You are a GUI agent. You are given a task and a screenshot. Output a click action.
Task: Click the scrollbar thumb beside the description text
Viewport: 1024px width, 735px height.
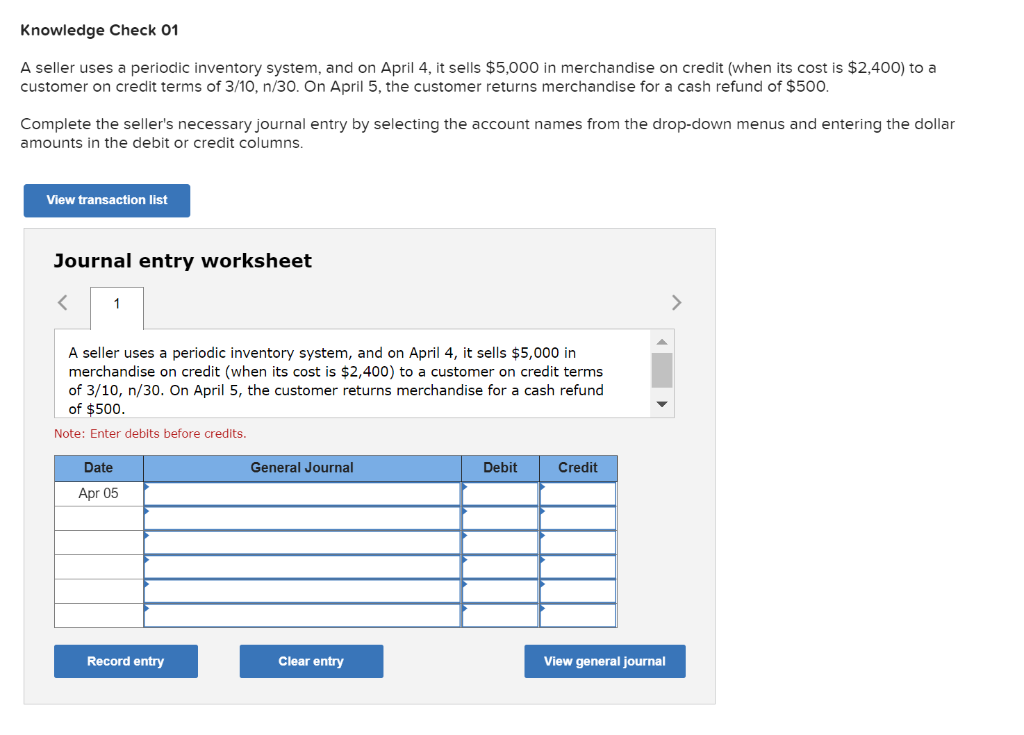[661, 372]
